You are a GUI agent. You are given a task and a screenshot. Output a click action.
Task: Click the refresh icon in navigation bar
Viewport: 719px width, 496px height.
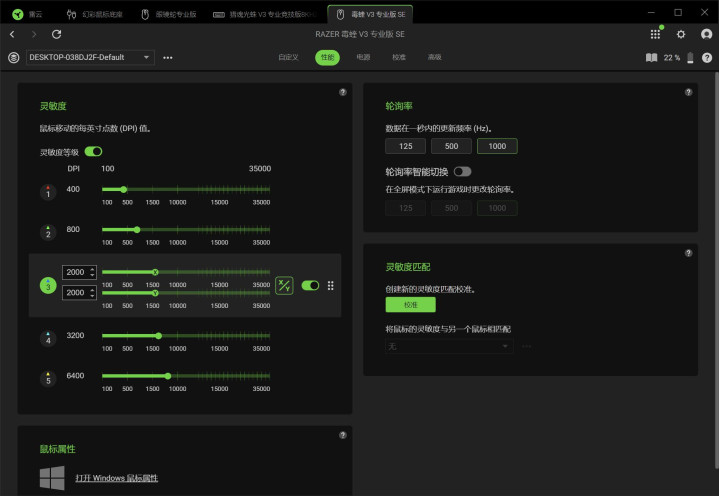pyautogui.click(x=56, y=34)
